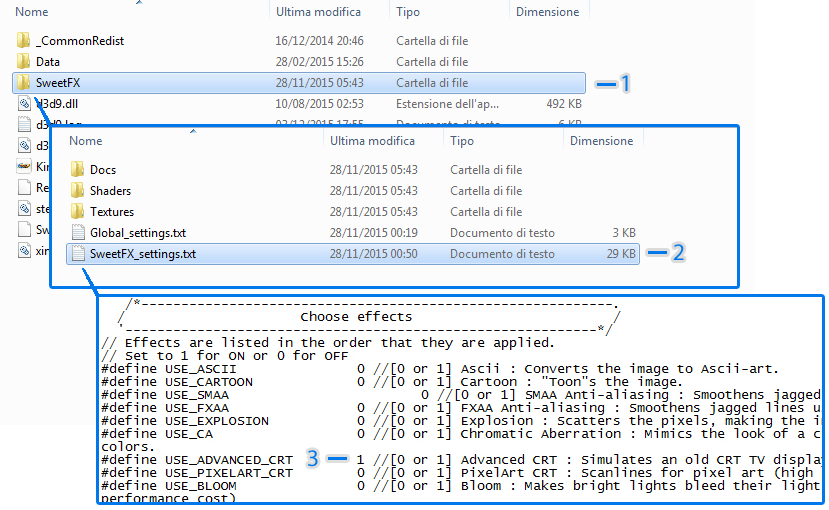Select the d3d9.dll file name

pos(57,104)
